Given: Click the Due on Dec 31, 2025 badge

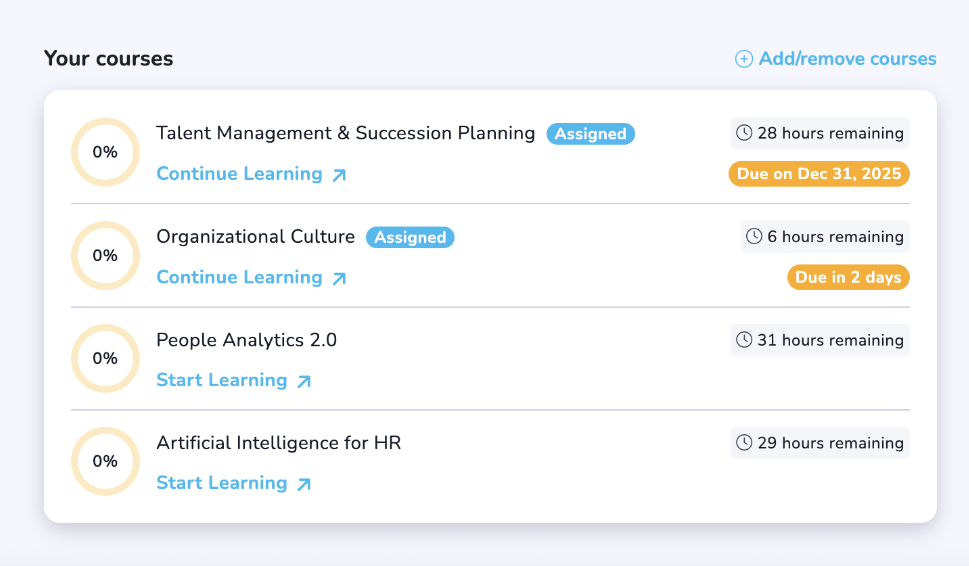Looking at the screenshot, I should point(818,174).
